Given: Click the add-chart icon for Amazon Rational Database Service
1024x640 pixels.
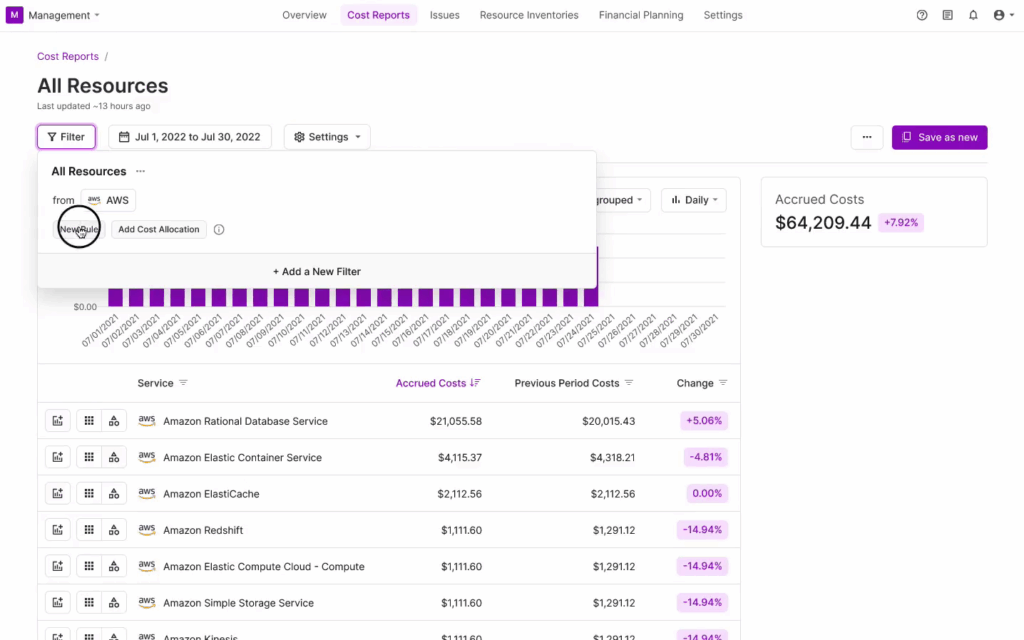Looking at the screenshot, I should 57,421.
